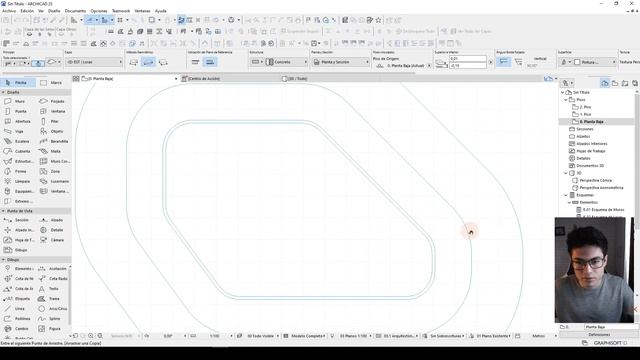The width and height of the screenshot is (640, 360).
Task: Collapse the Punto de Vista section
Action: coord(3,211)
